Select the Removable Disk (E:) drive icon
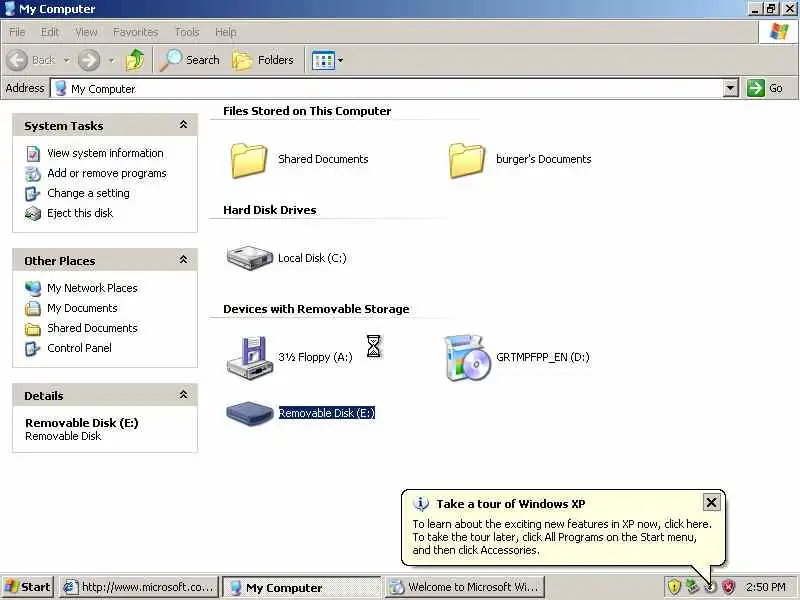This screenshot has width=800, height=600. coord(249,413)
